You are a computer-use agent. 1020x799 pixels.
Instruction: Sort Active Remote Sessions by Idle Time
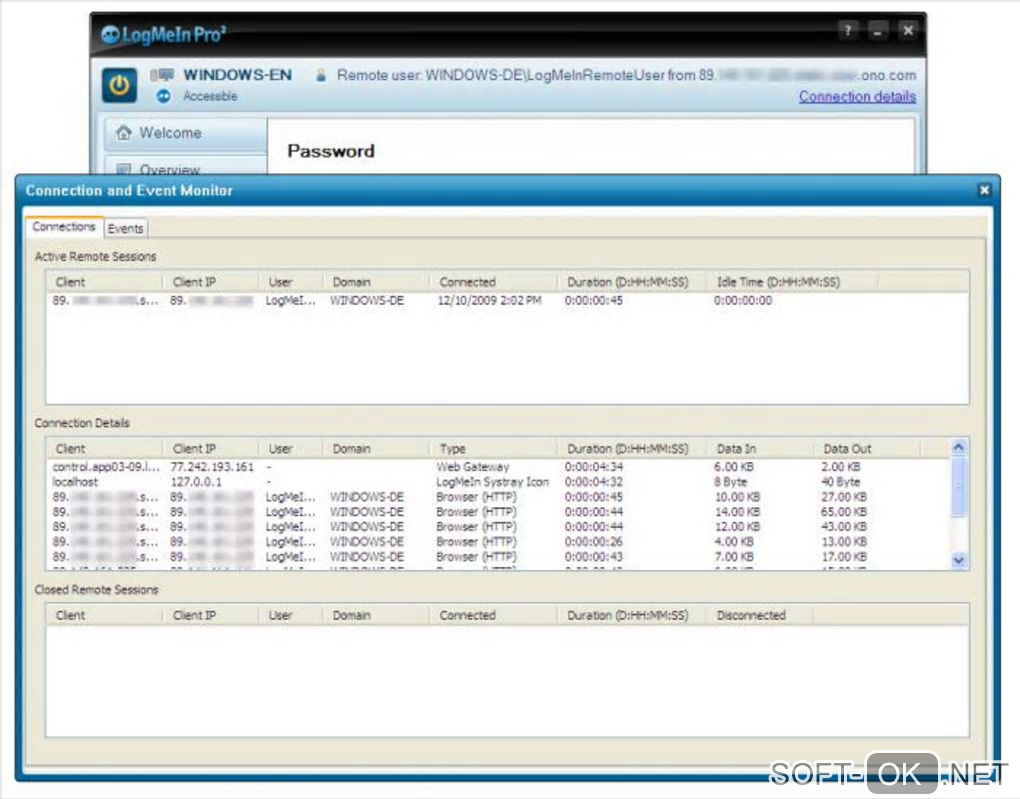pyautogui.click(x=792, y=282)
